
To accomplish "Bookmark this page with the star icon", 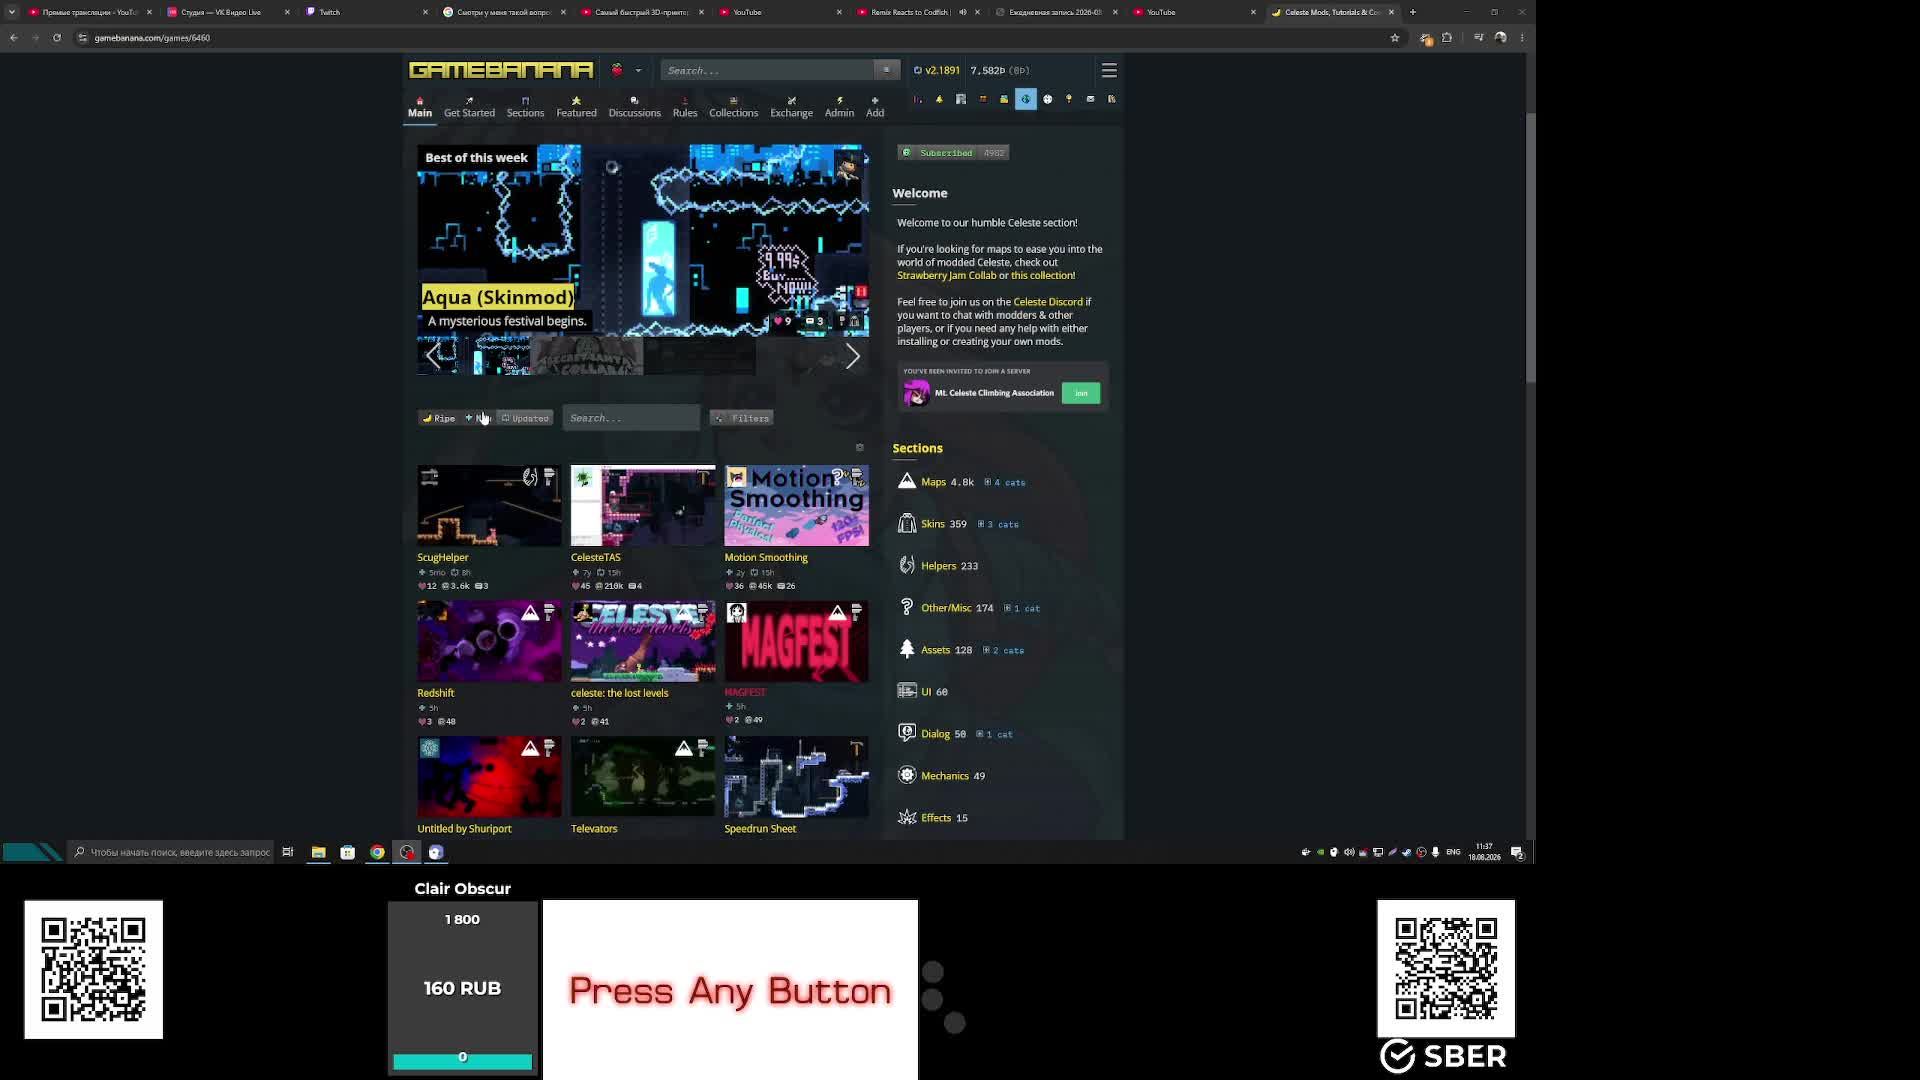I will (1395, 38).
